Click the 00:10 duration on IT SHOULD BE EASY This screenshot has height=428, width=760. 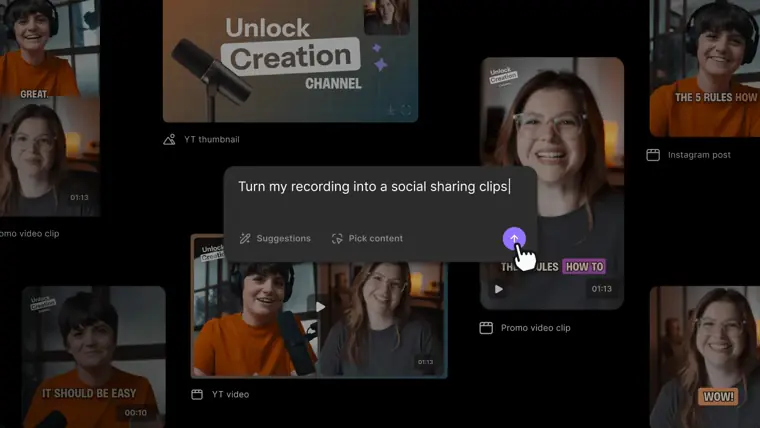[136, 413]
